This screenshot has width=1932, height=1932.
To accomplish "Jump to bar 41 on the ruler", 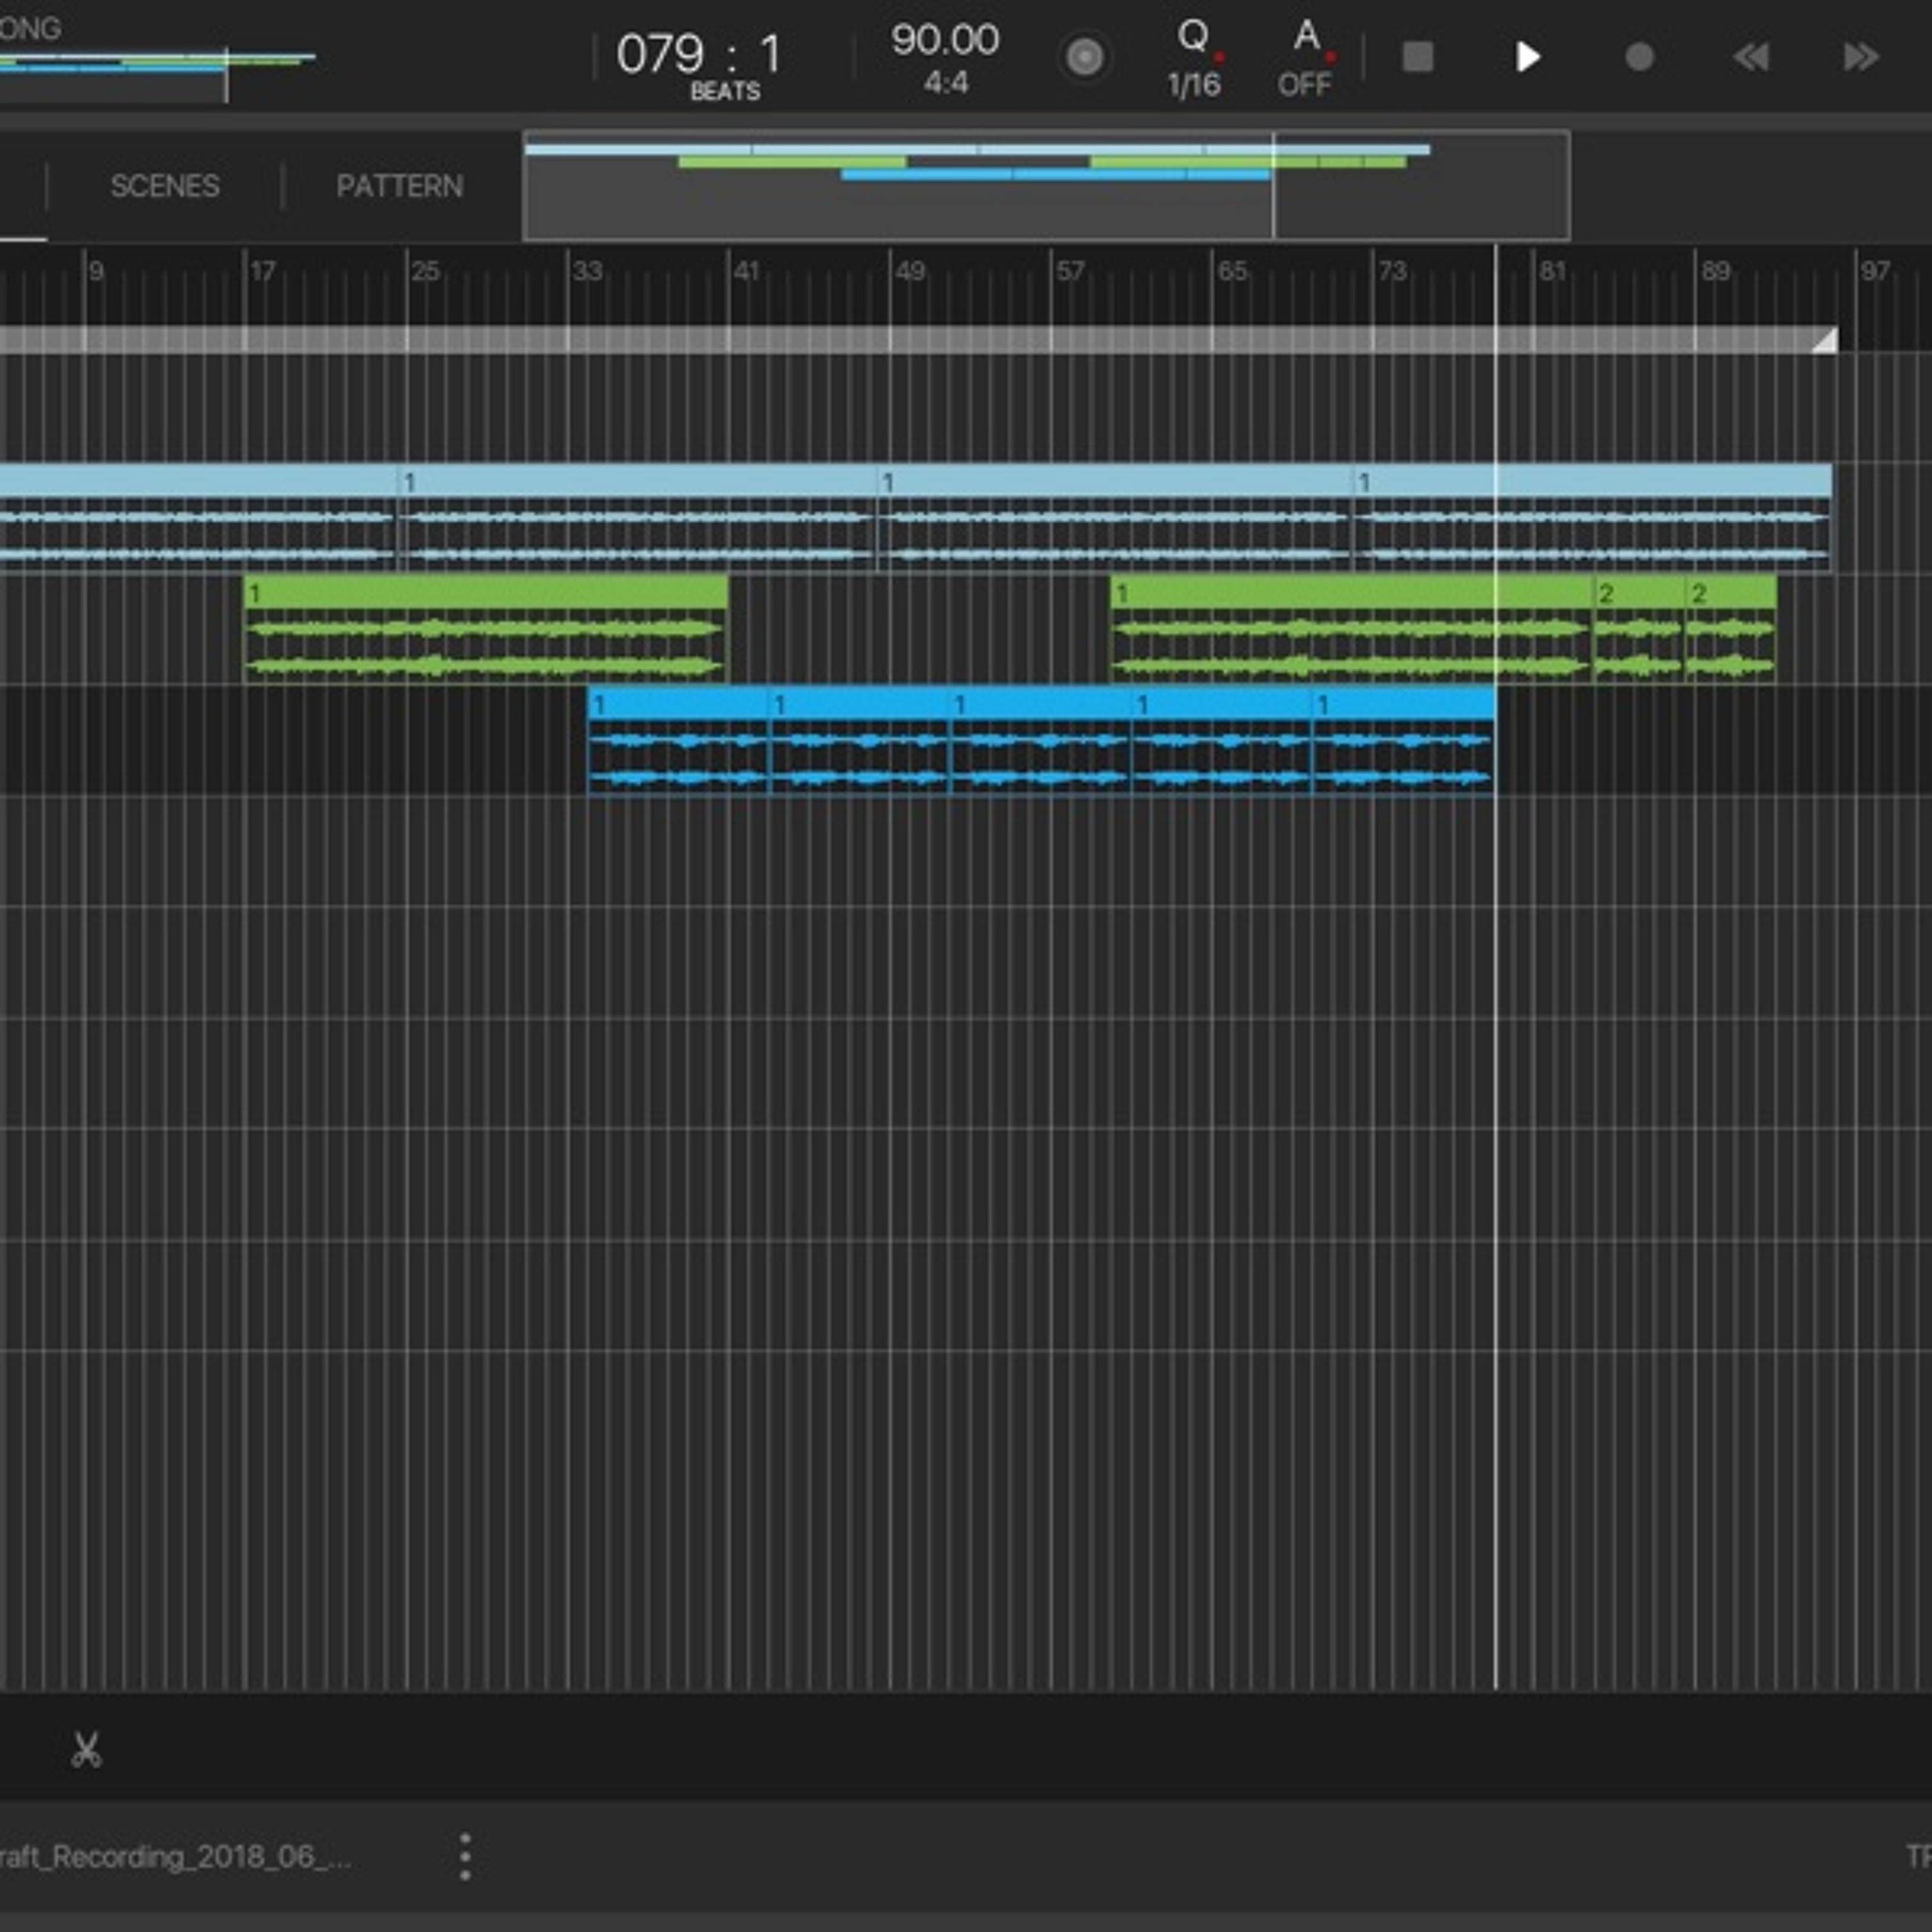I will coord(747,271).
